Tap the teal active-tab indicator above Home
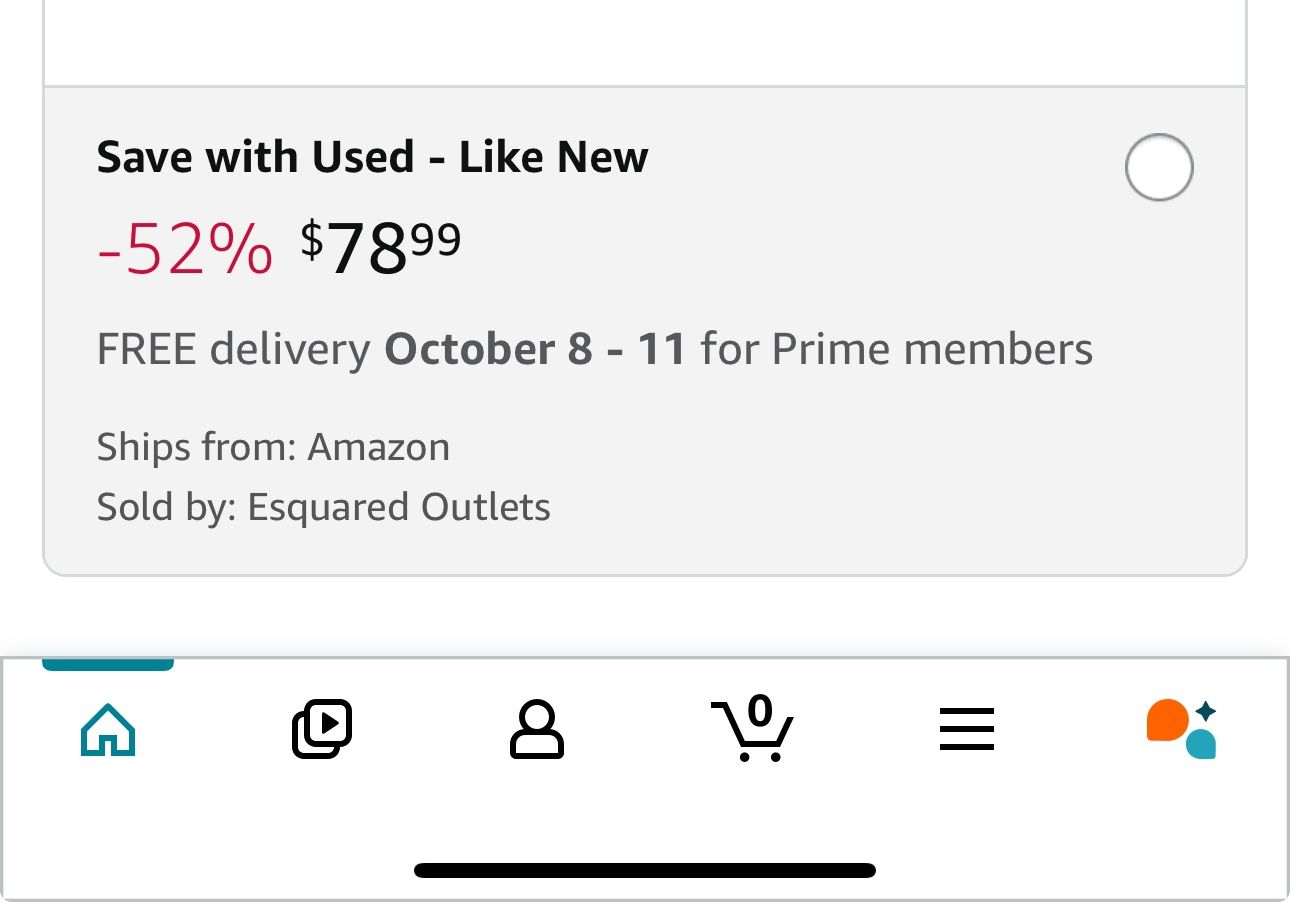The height and width of the screenshot is (902, 1290). (x=108, y=664)
